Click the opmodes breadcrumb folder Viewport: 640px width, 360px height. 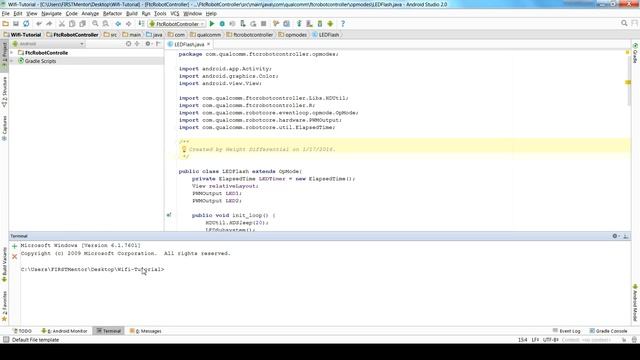point(293,35)
